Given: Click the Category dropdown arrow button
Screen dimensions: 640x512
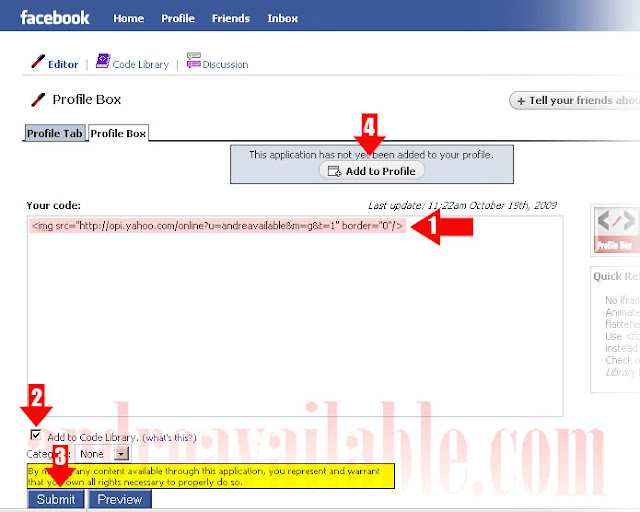Looking at the screenshot, I should 122,454.
